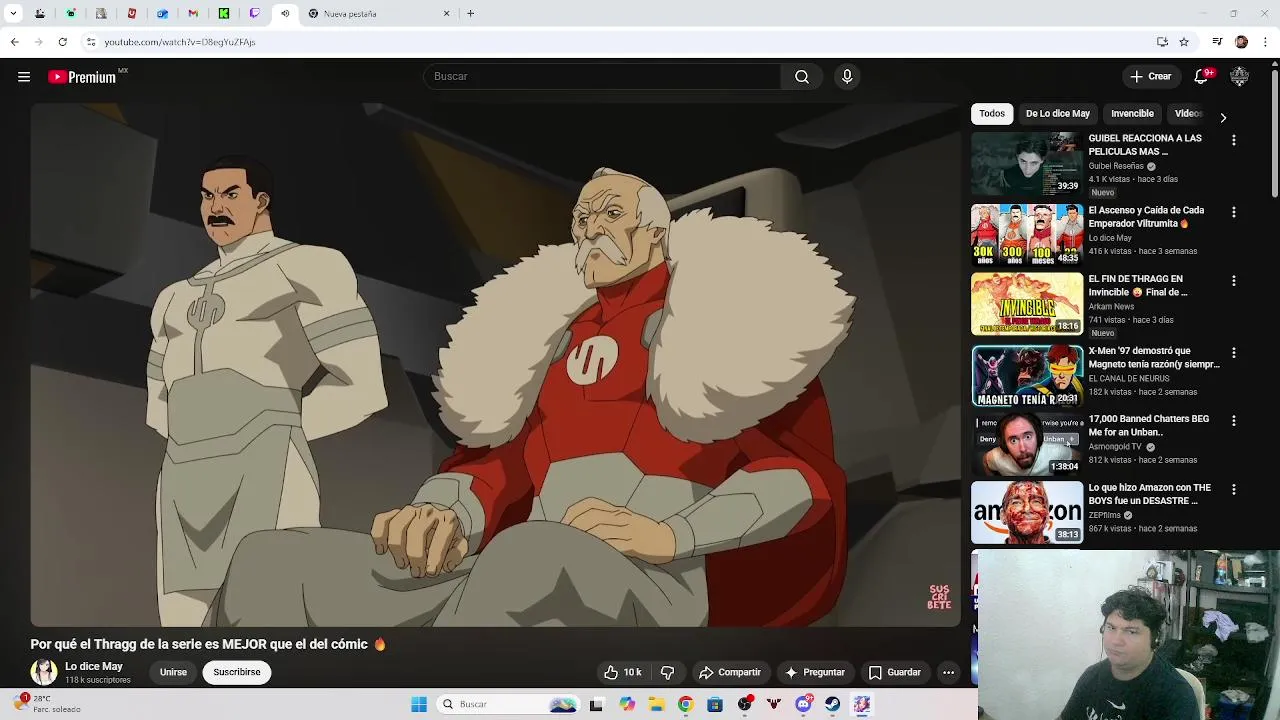This screenshot has height=720, width=1280.
Task: Click the taskbar Buscar search box
Action: click(x=509, y=704)
